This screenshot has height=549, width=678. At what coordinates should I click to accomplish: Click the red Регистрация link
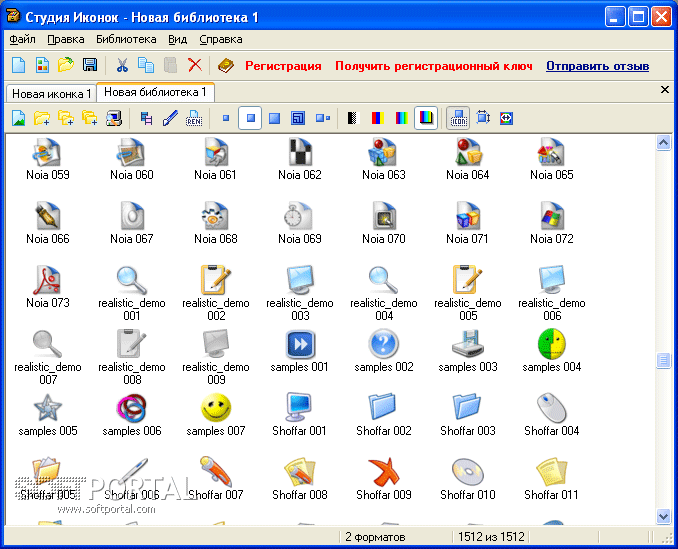[x=283, y=66]
